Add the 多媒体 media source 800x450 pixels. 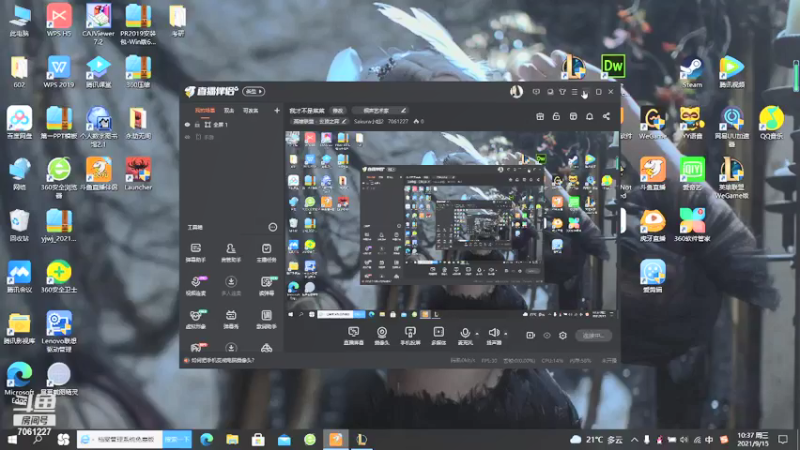[438, 336]
